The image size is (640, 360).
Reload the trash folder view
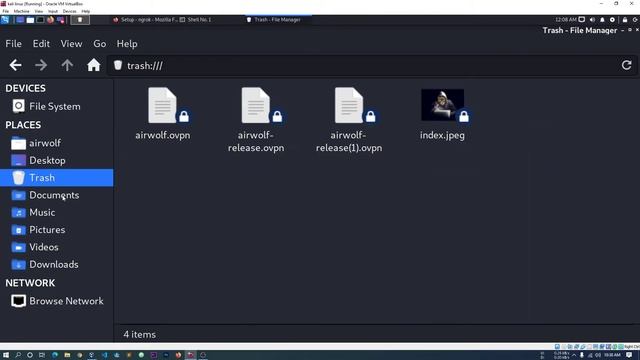click(627, 65)
